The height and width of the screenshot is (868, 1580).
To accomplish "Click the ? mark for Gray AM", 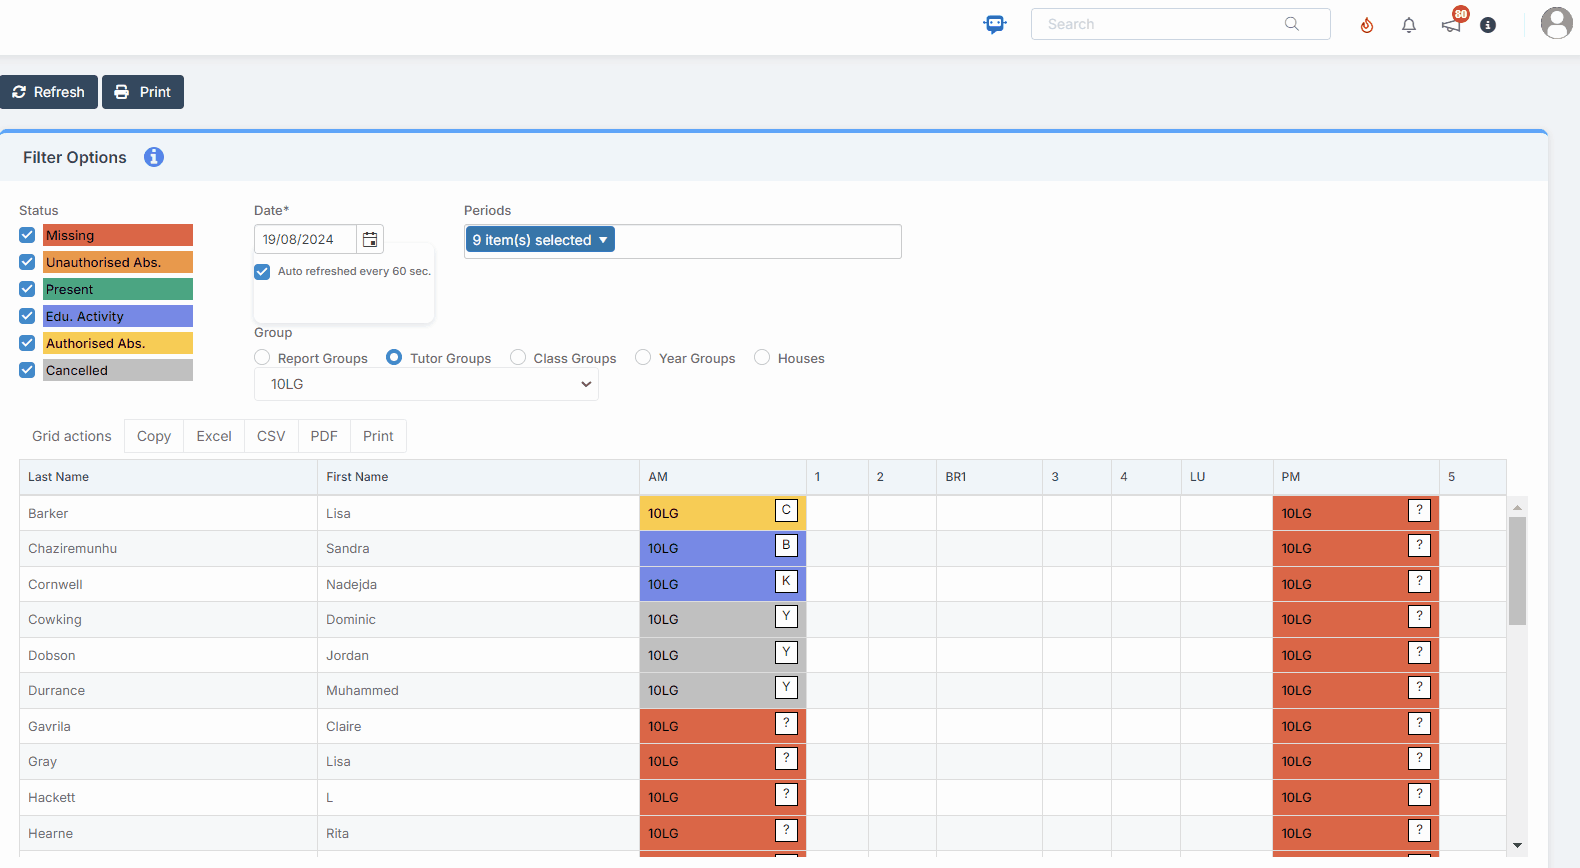I will (787, 758).
